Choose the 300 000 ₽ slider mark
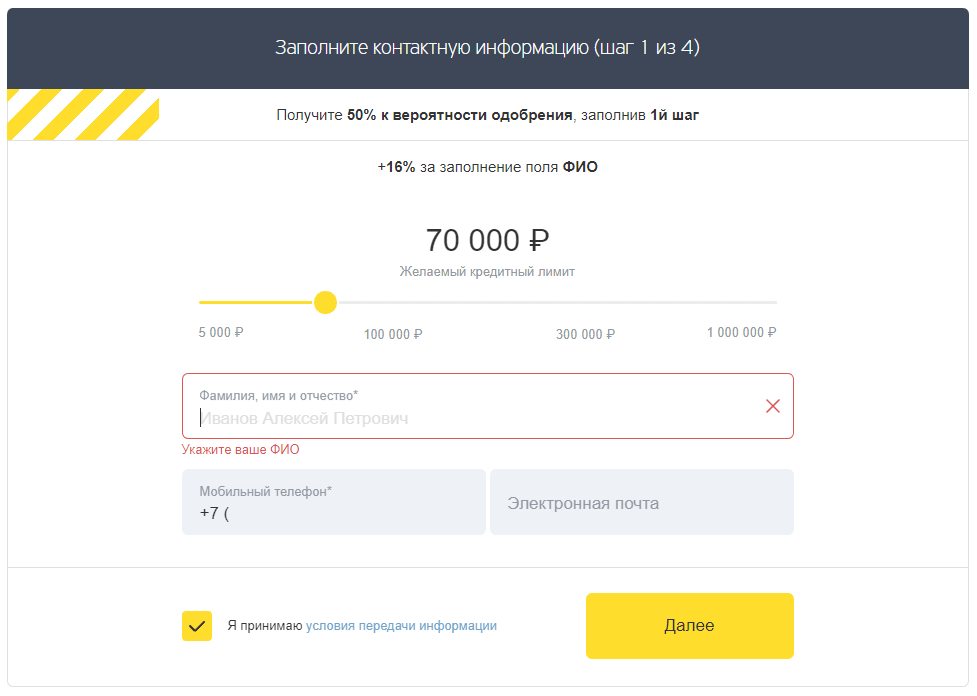This screenshot has height=696, width=977. [x=585, y=334]
